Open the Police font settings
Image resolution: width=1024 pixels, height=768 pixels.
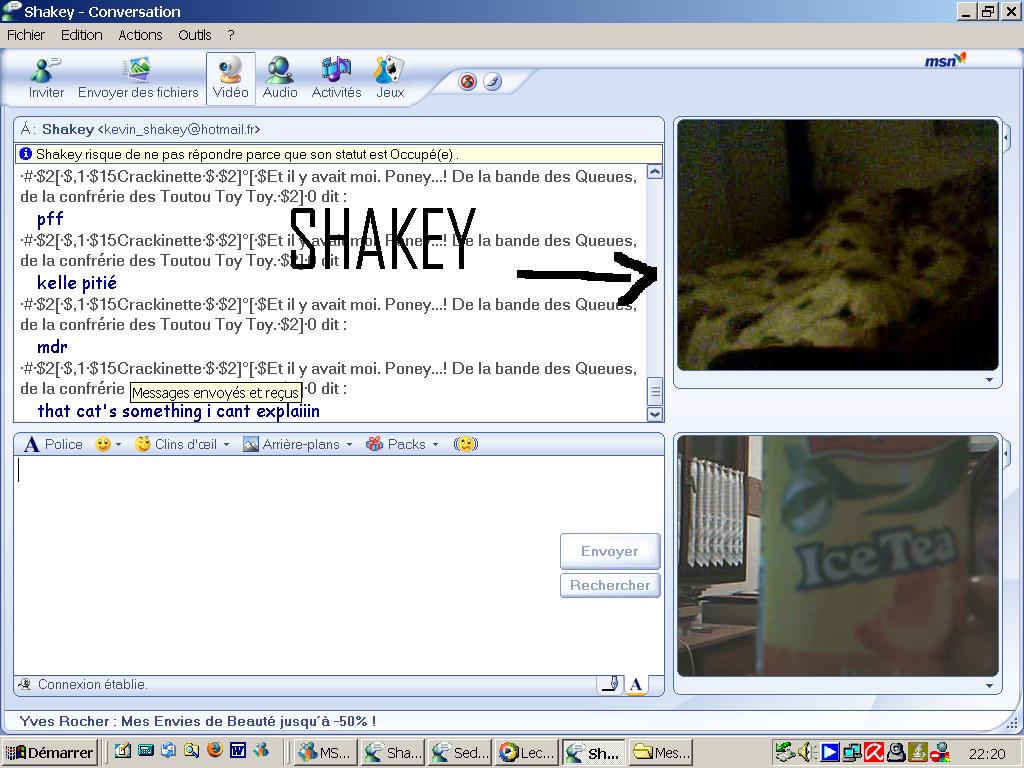pos(53,444)
